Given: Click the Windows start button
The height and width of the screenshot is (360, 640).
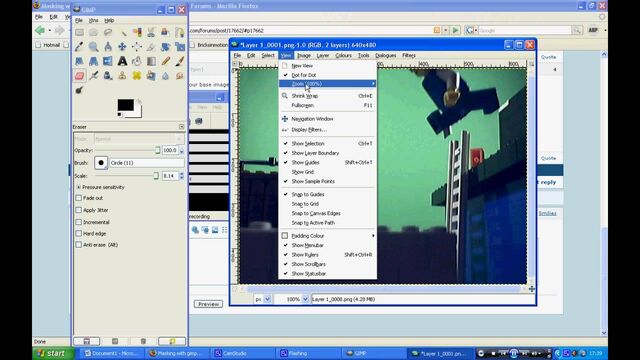Looking at the screenshot, I should coord(53,353).
